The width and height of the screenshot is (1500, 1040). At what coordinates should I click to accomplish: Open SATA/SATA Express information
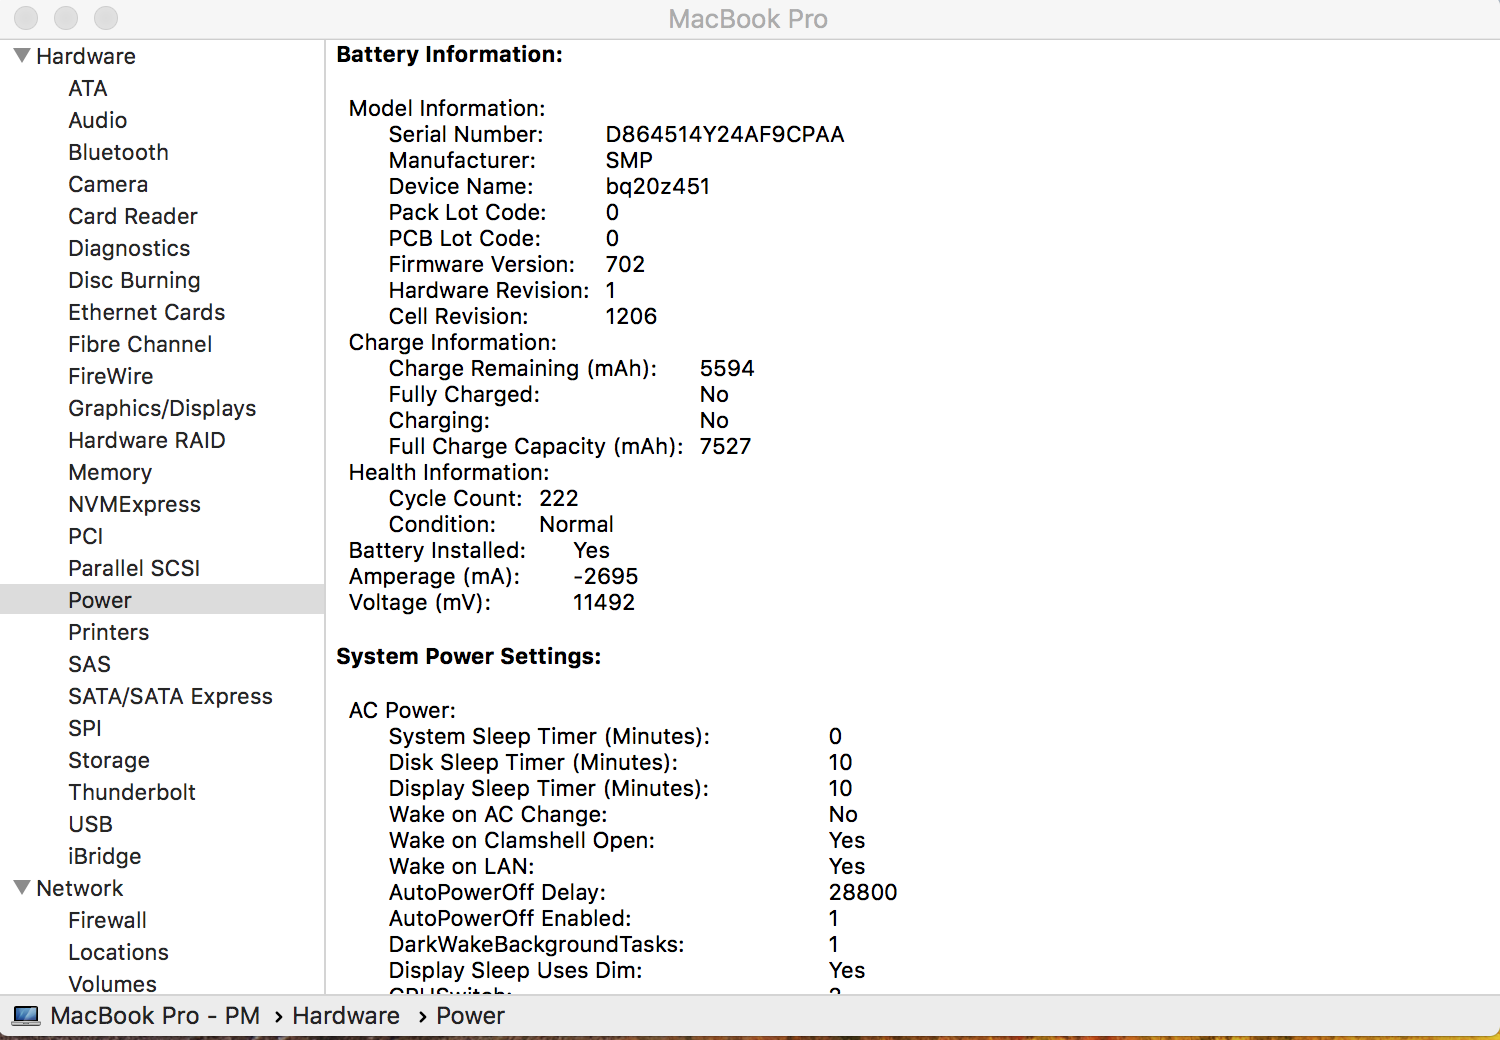pyautogui.click(x=170, y=696)
